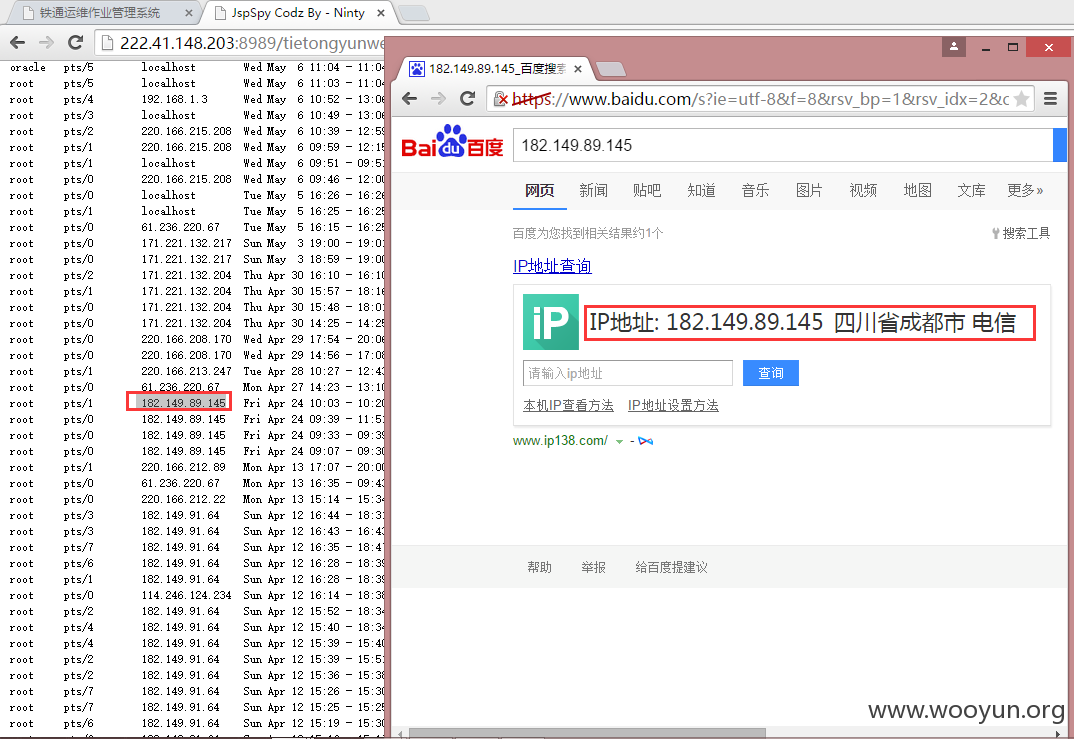1074x739 pixels.
Task: Open the 地图 search category
Action: [x=917, y=190]
